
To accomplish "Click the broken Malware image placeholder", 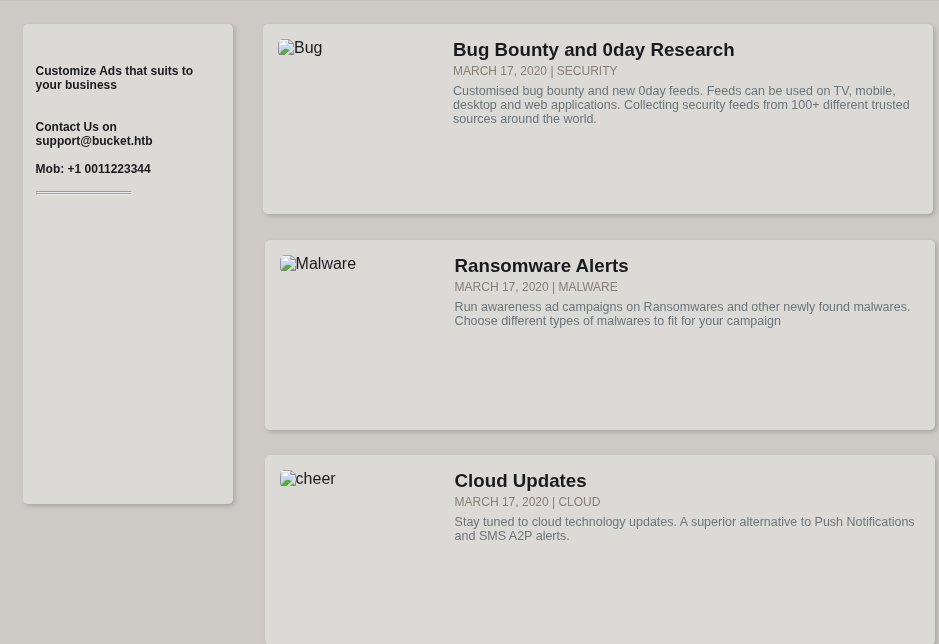I will (x=318, y=264).
